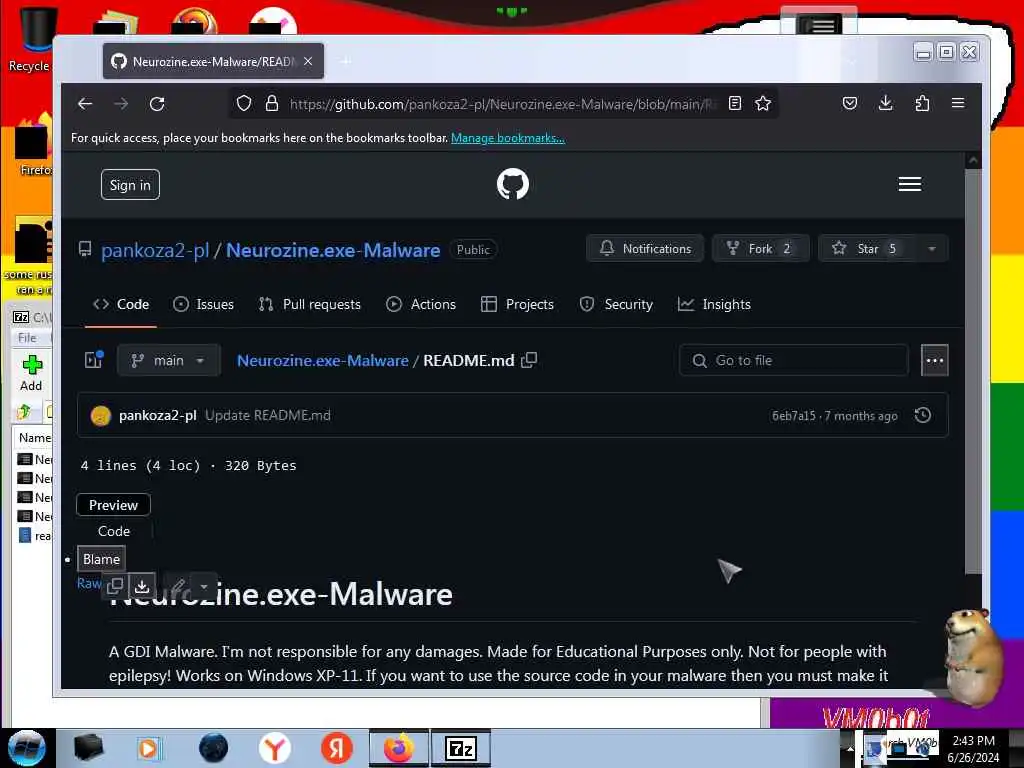Viewport: 1024px width, 768px height.
Task: Fork the repository with Fork button
Action: click(x=761, y=249)
